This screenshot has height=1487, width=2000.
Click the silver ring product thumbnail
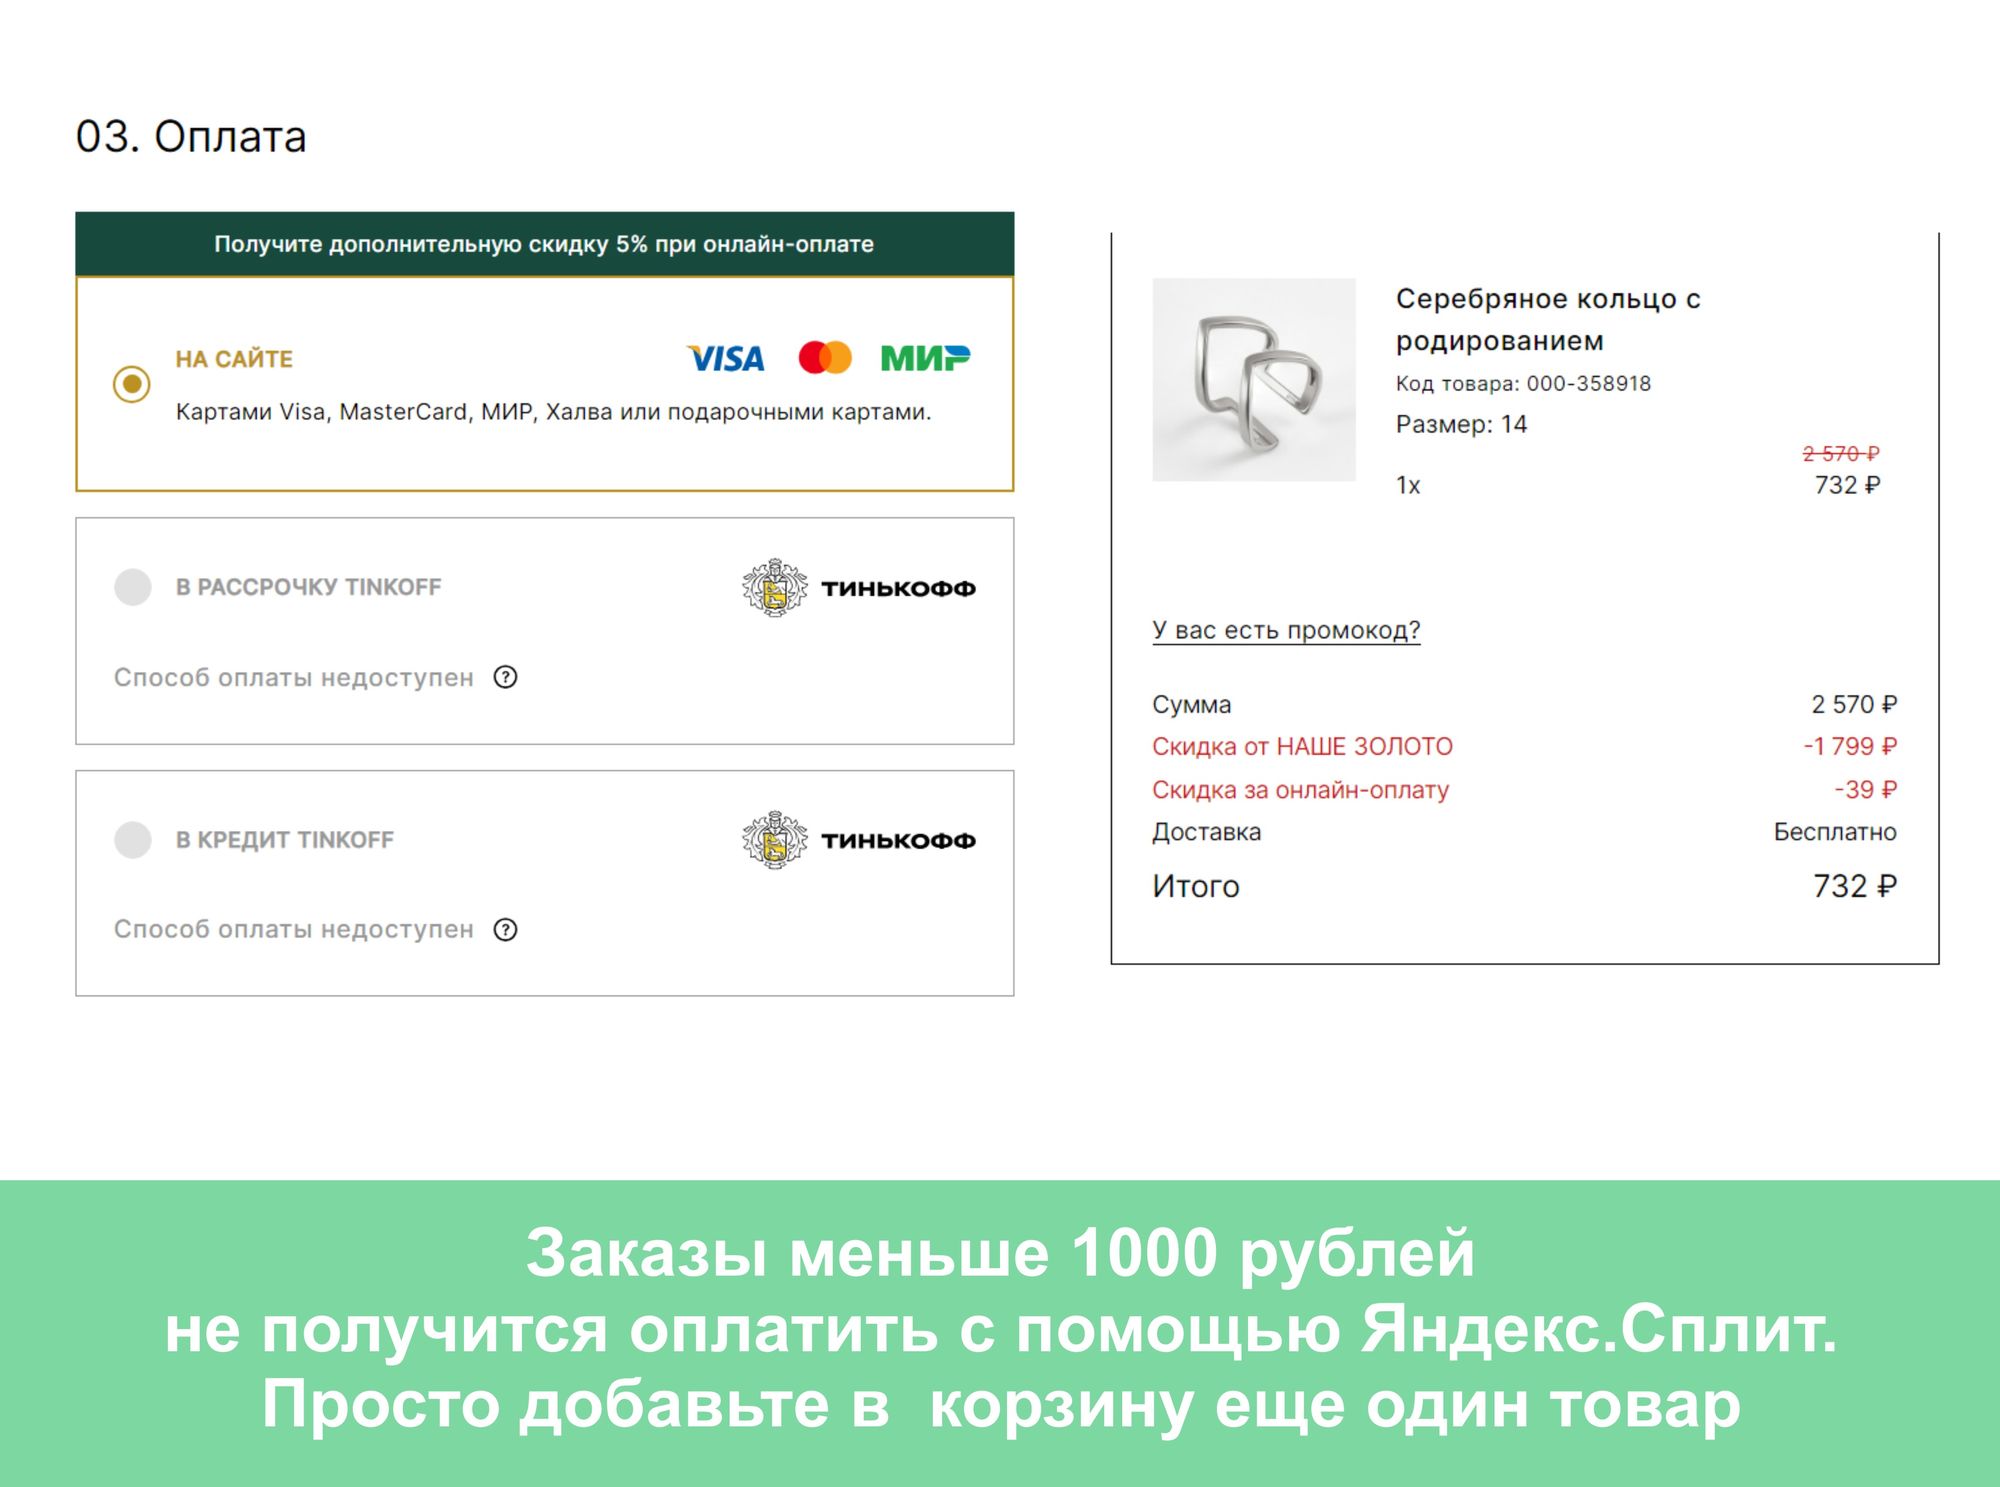[1254, 380]
